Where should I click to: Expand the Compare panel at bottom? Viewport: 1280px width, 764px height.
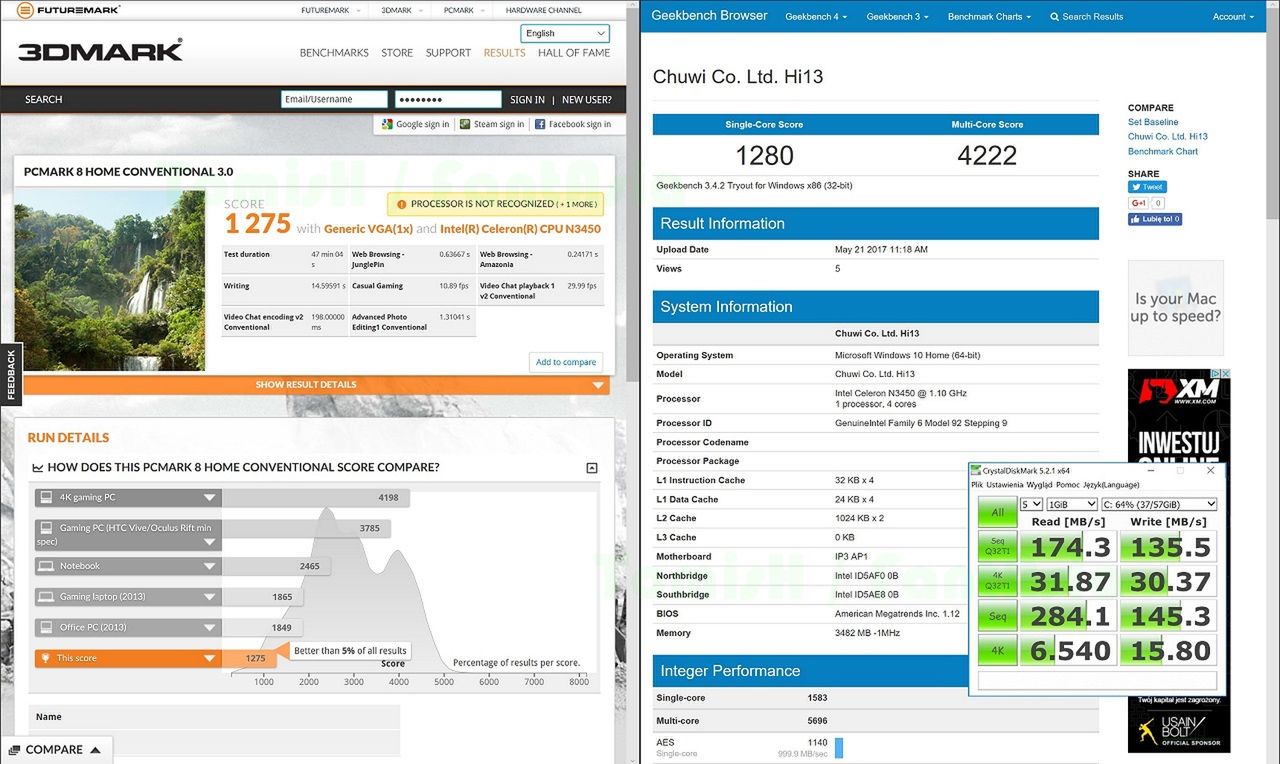click(x=56, y=750)
